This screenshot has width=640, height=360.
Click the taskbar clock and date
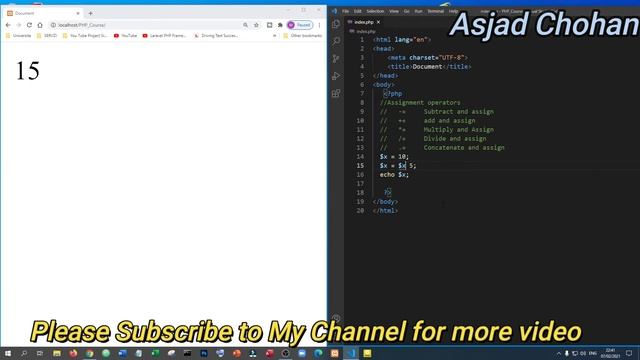(610, 353)
